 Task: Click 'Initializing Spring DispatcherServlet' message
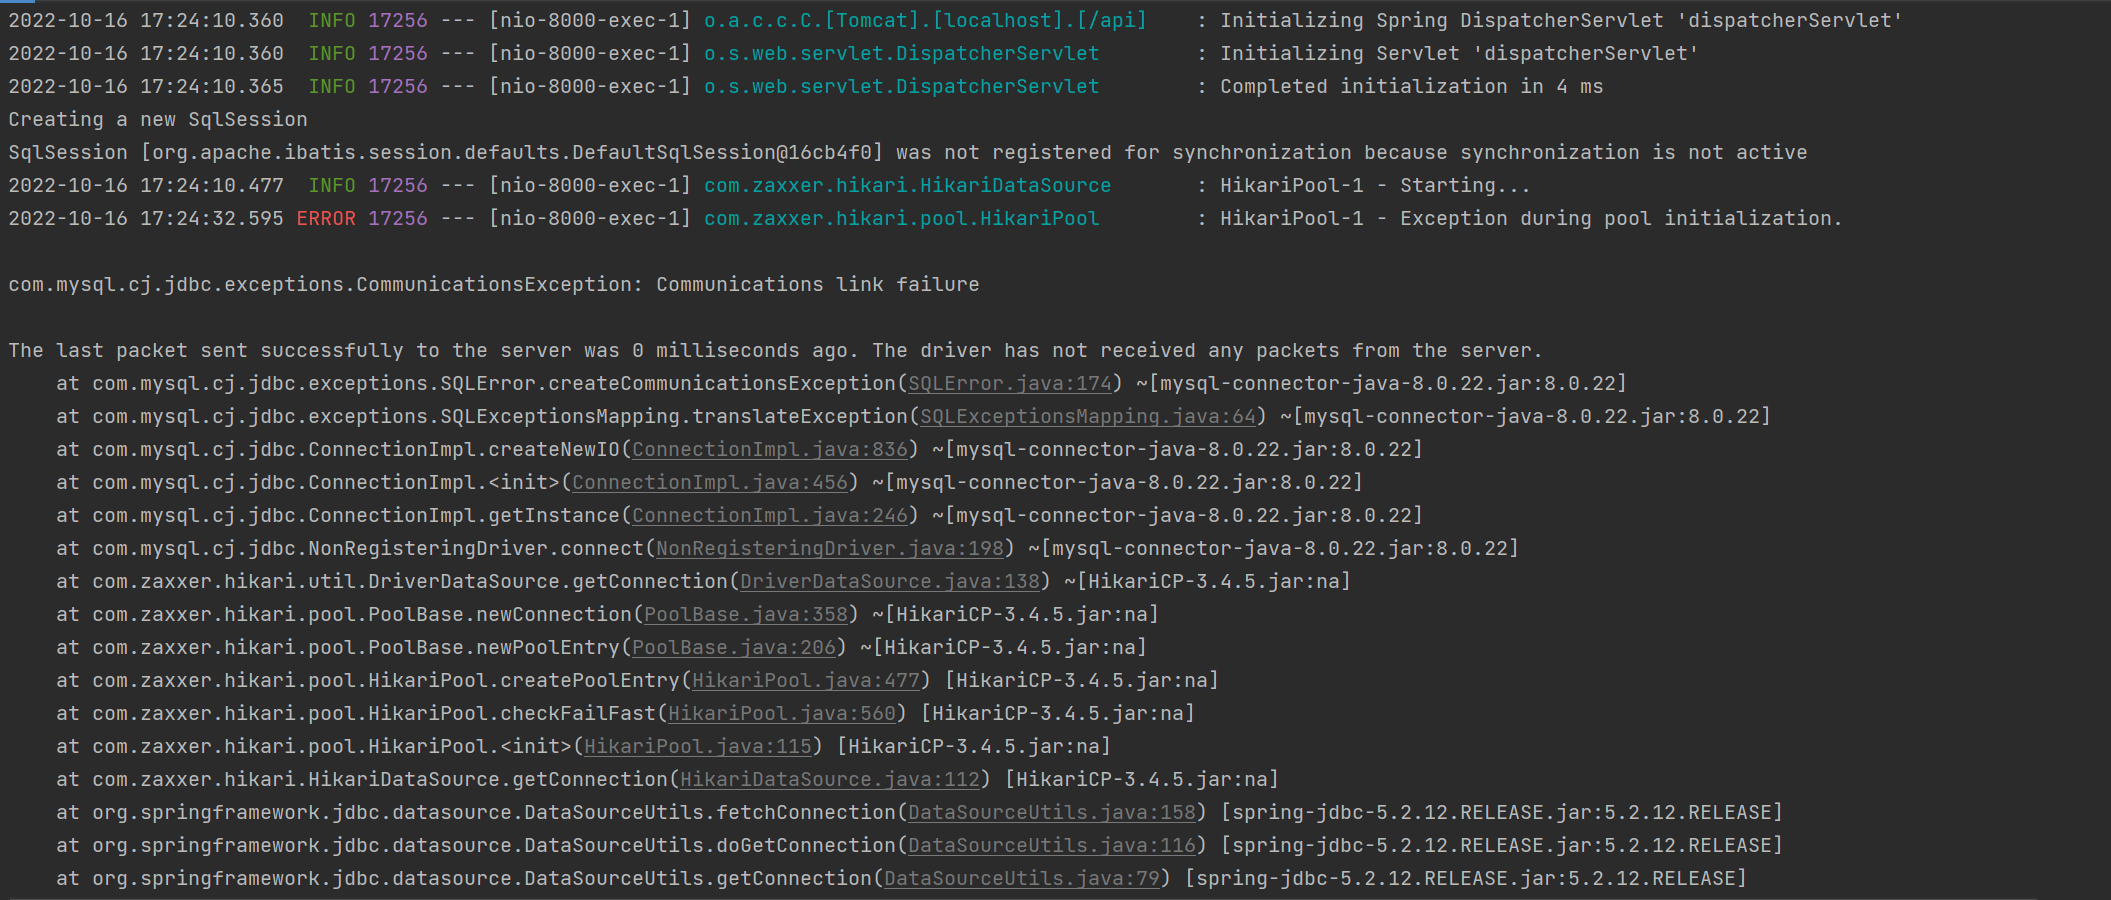[x=1561, y=20]
